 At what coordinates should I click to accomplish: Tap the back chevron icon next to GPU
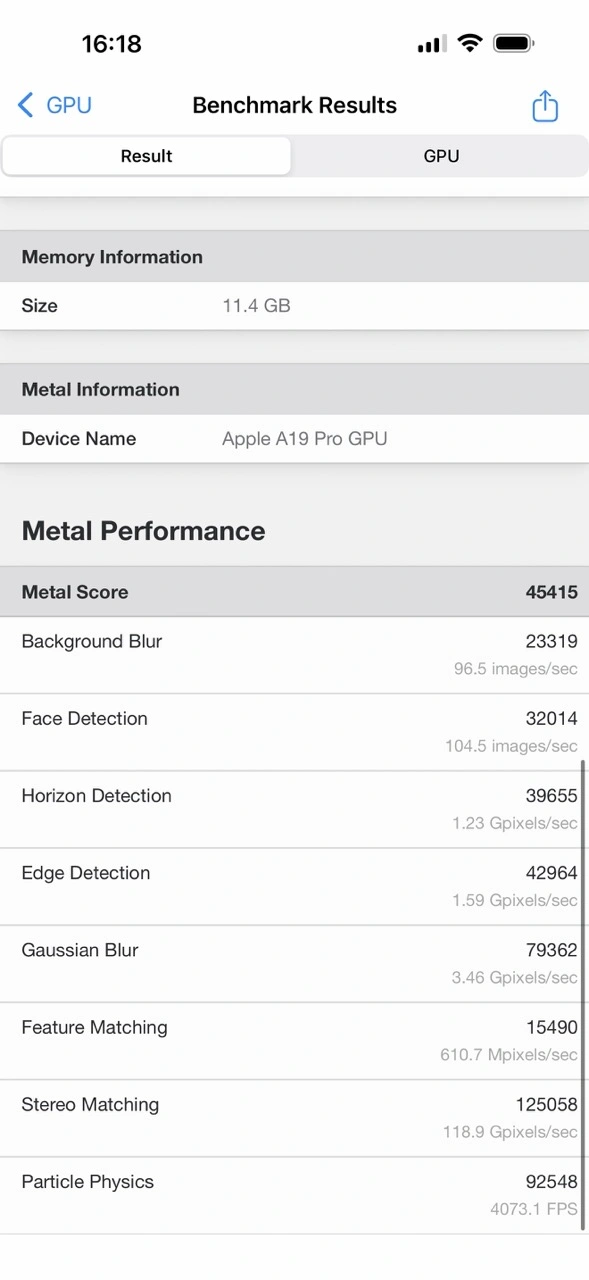[25, 105]
